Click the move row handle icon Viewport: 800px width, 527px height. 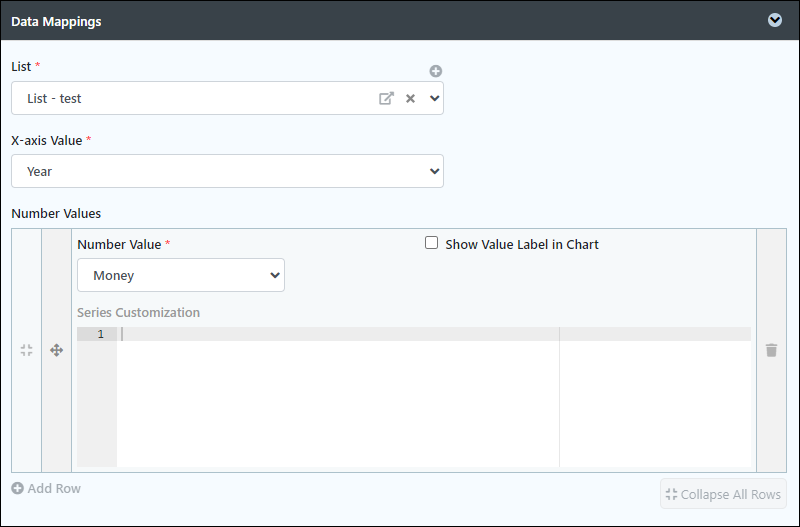(x=57, y=350)
